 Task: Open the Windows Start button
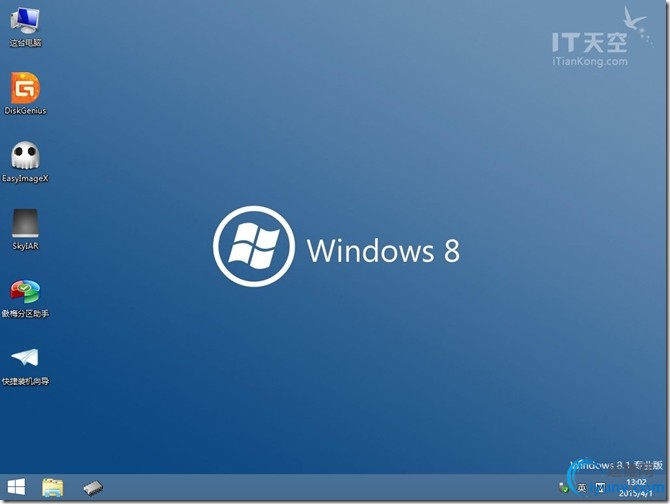16,487
